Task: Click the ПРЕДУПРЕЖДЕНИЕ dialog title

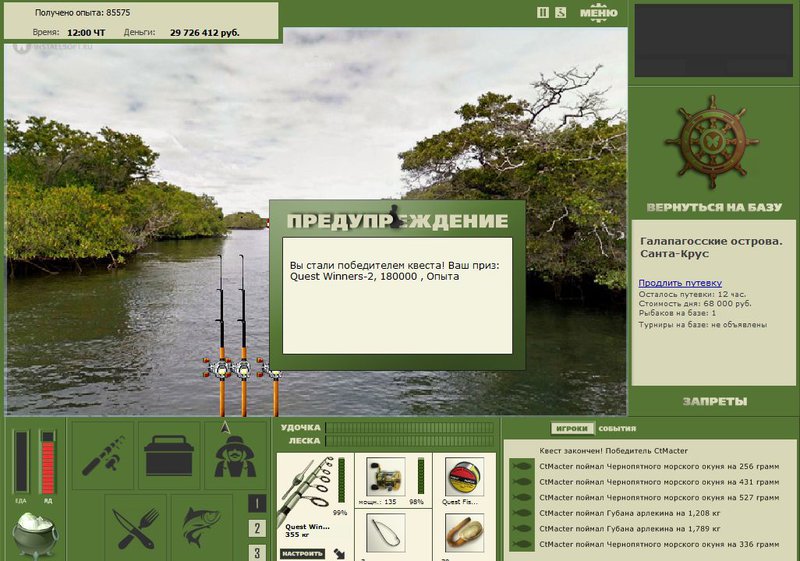Action: click(x=397, y=221)
